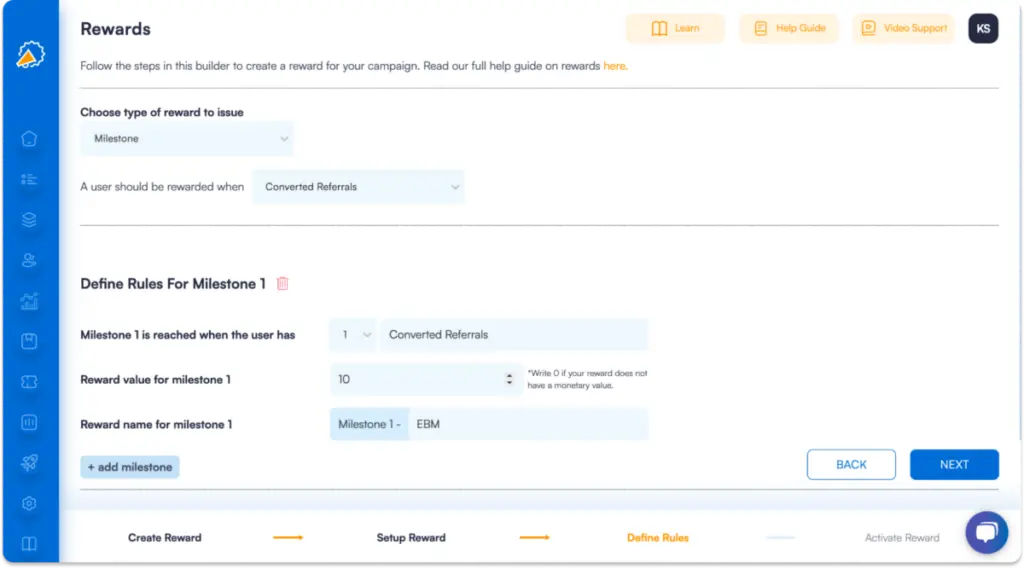The height and width of the screenshot is (568, 1024).
Task: Expand the milestone count dropdown showing 1
Action: 353,335
